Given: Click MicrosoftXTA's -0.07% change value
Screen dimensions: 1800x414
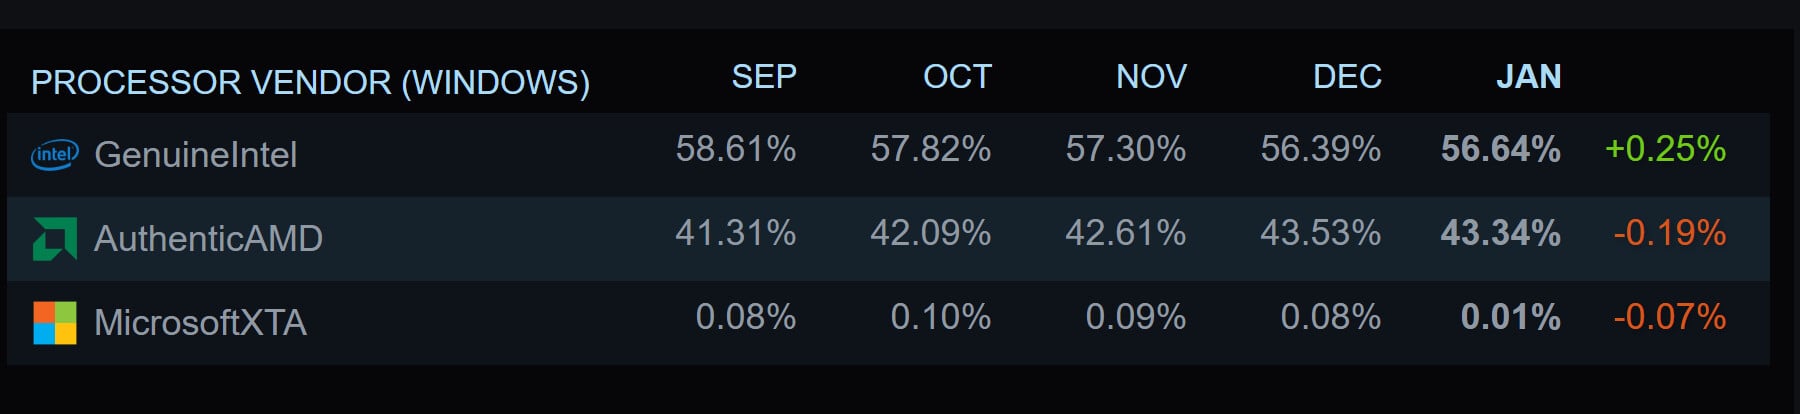Looking at the screenshot, I should tap(1669, 317).
